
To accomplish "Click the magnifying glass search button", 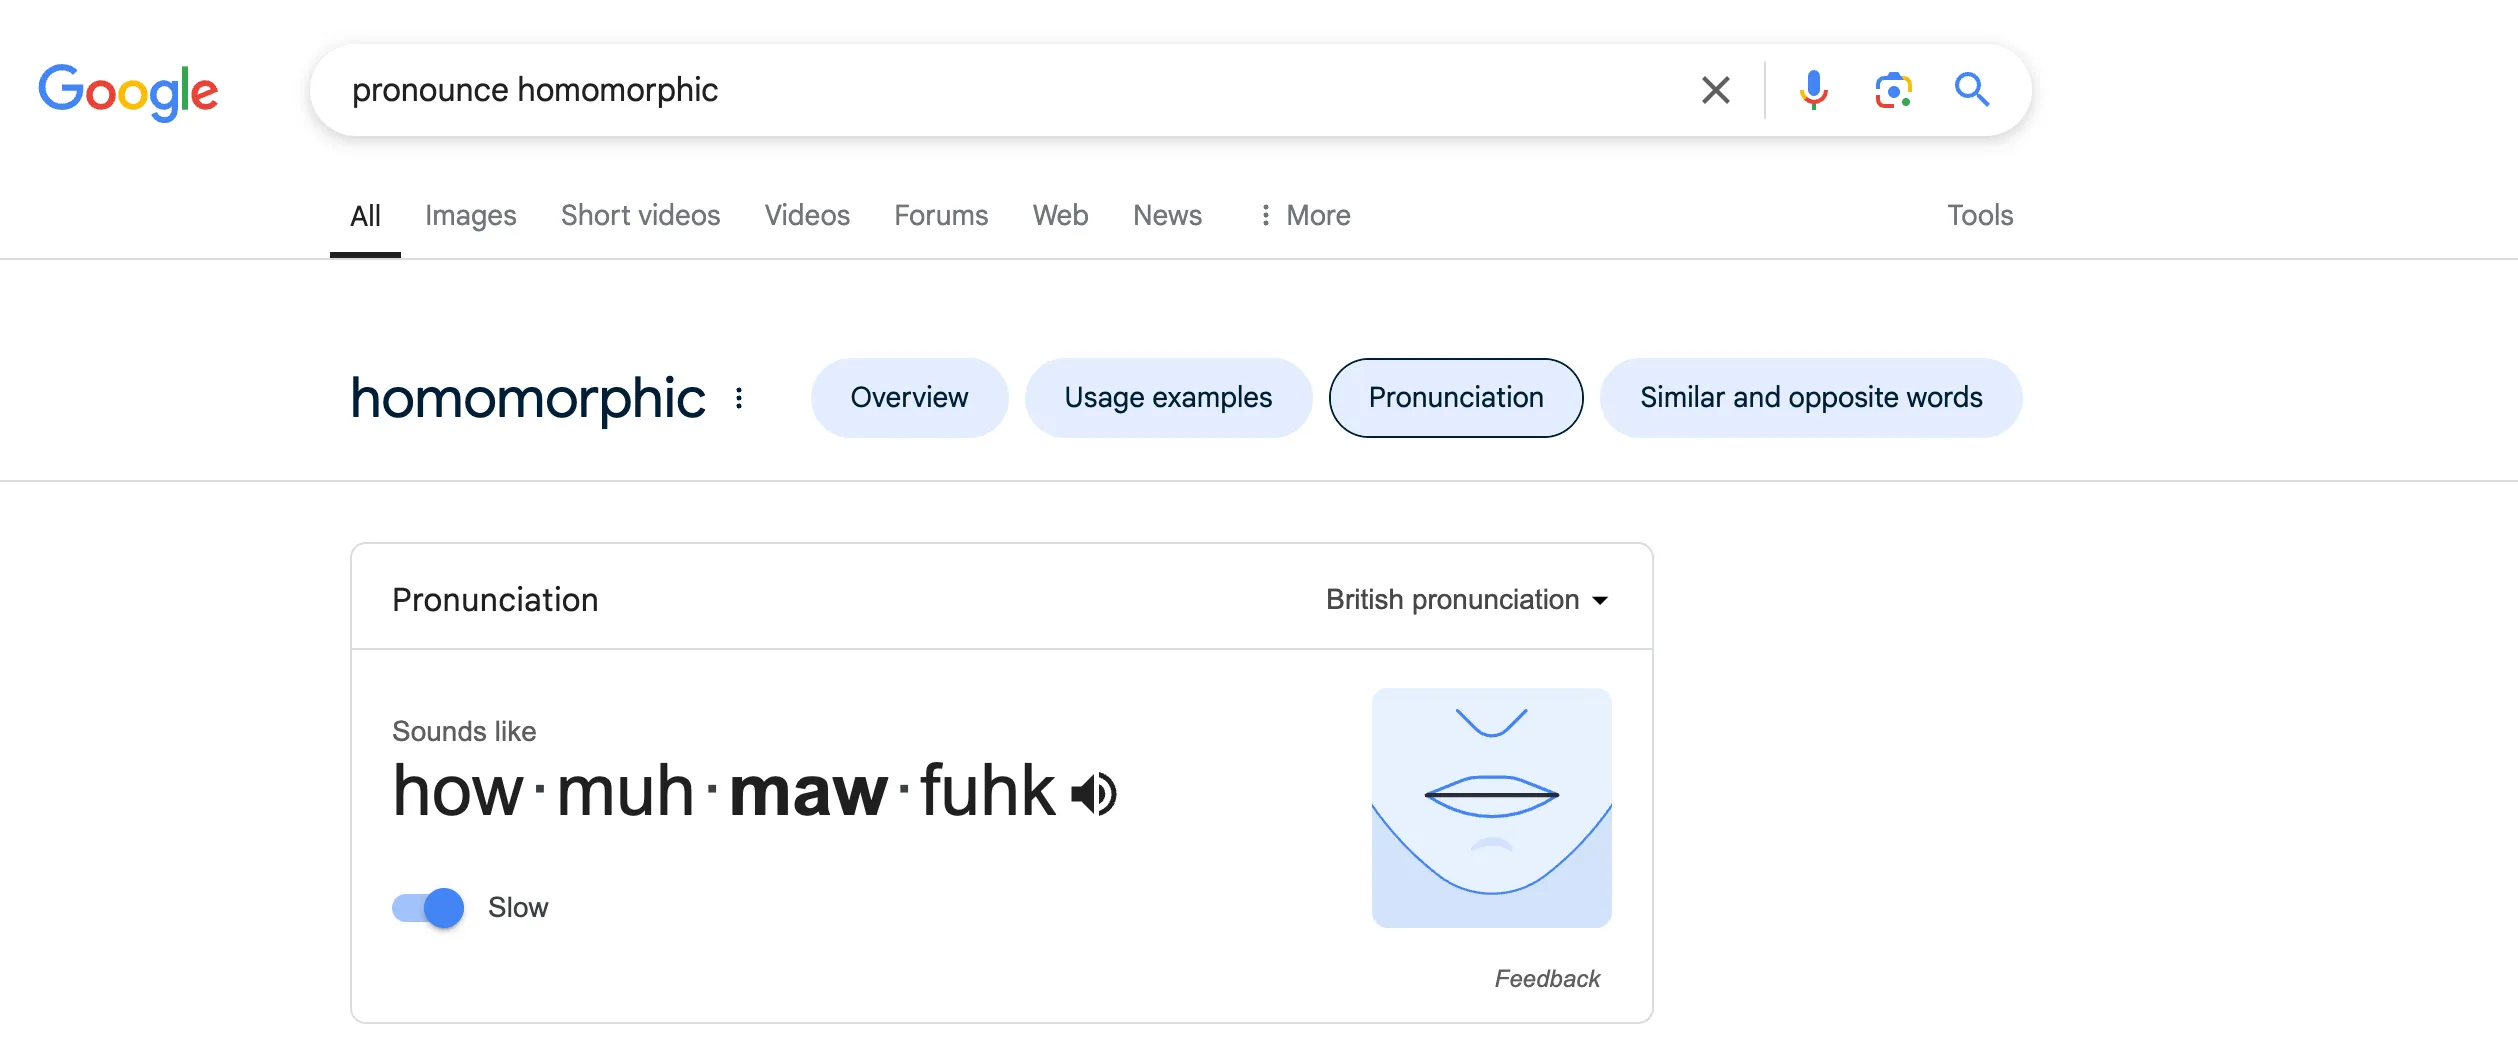I will pos(1971,90).
